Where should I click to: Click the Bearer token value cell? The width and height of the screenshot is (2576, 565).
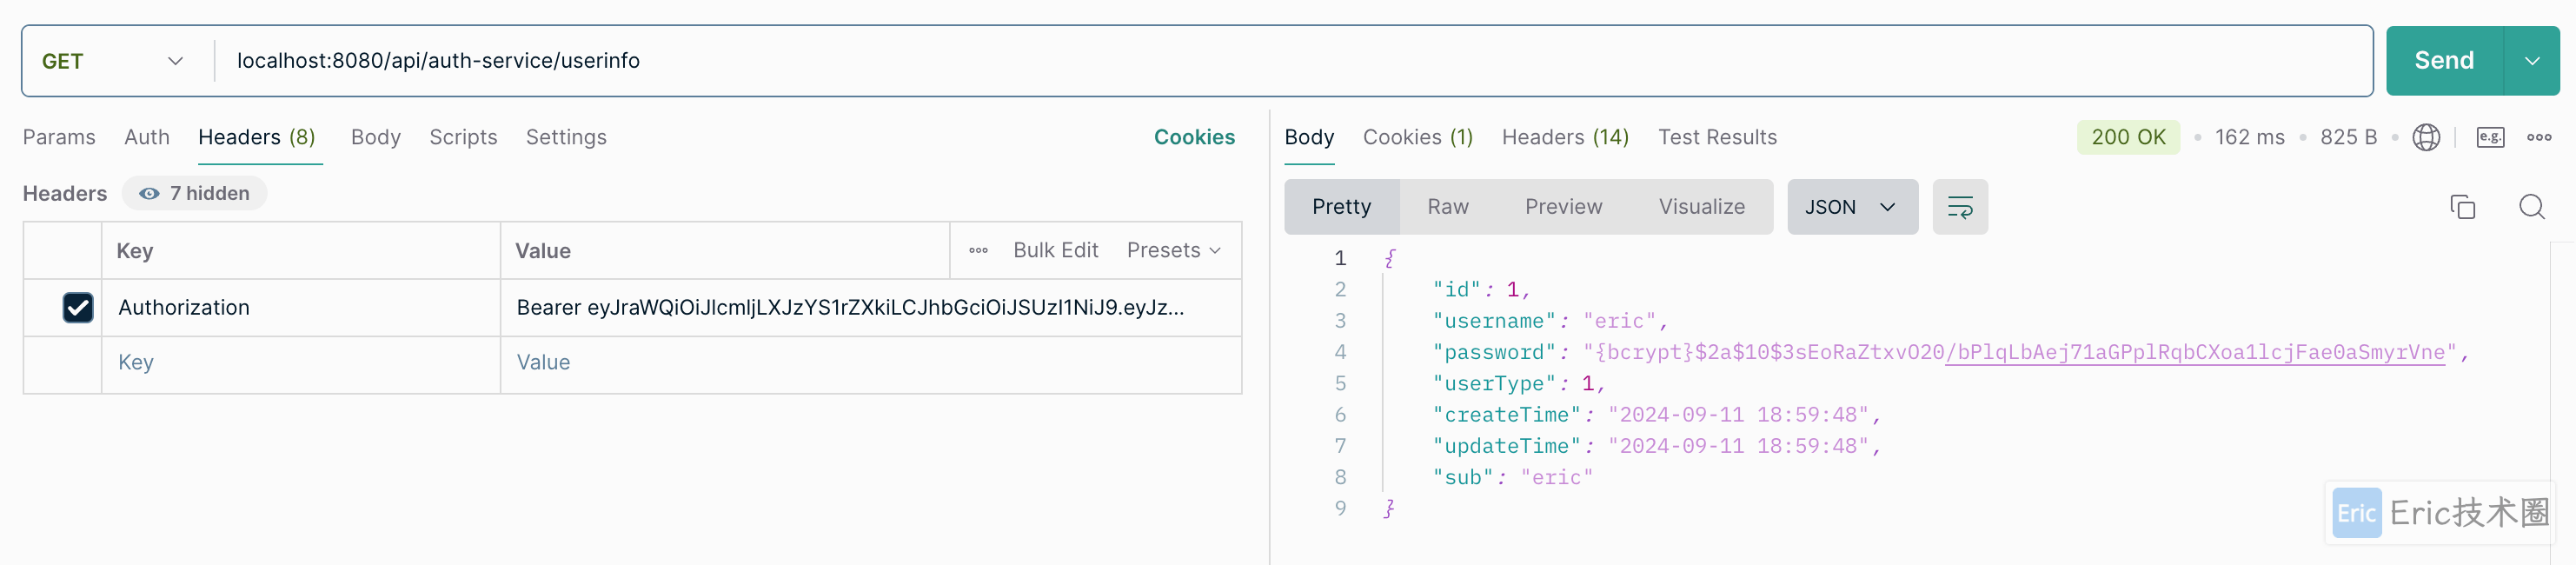[870, 307]
